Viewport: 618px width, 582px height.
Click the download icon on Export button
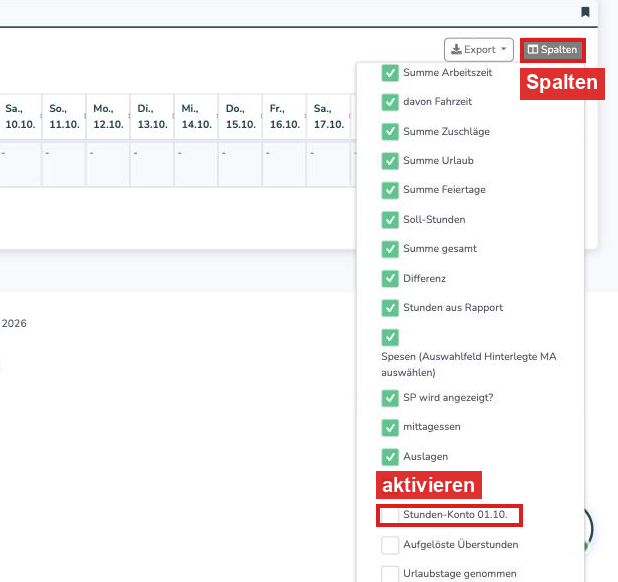(456, 50)
